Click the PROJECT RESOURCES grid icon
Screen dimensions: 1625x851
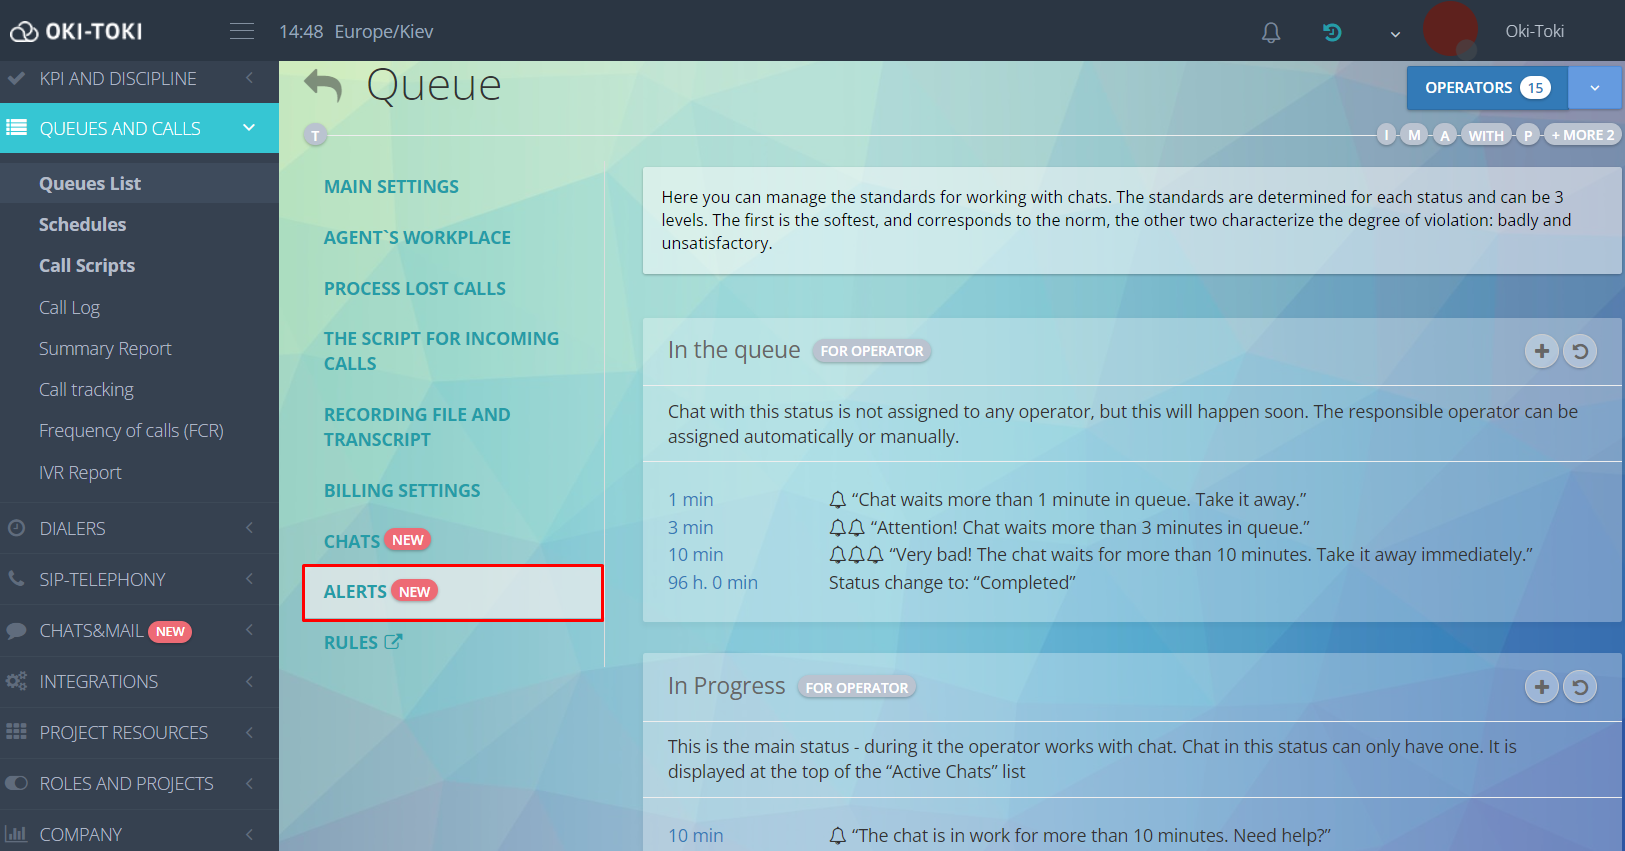point(16,732)
